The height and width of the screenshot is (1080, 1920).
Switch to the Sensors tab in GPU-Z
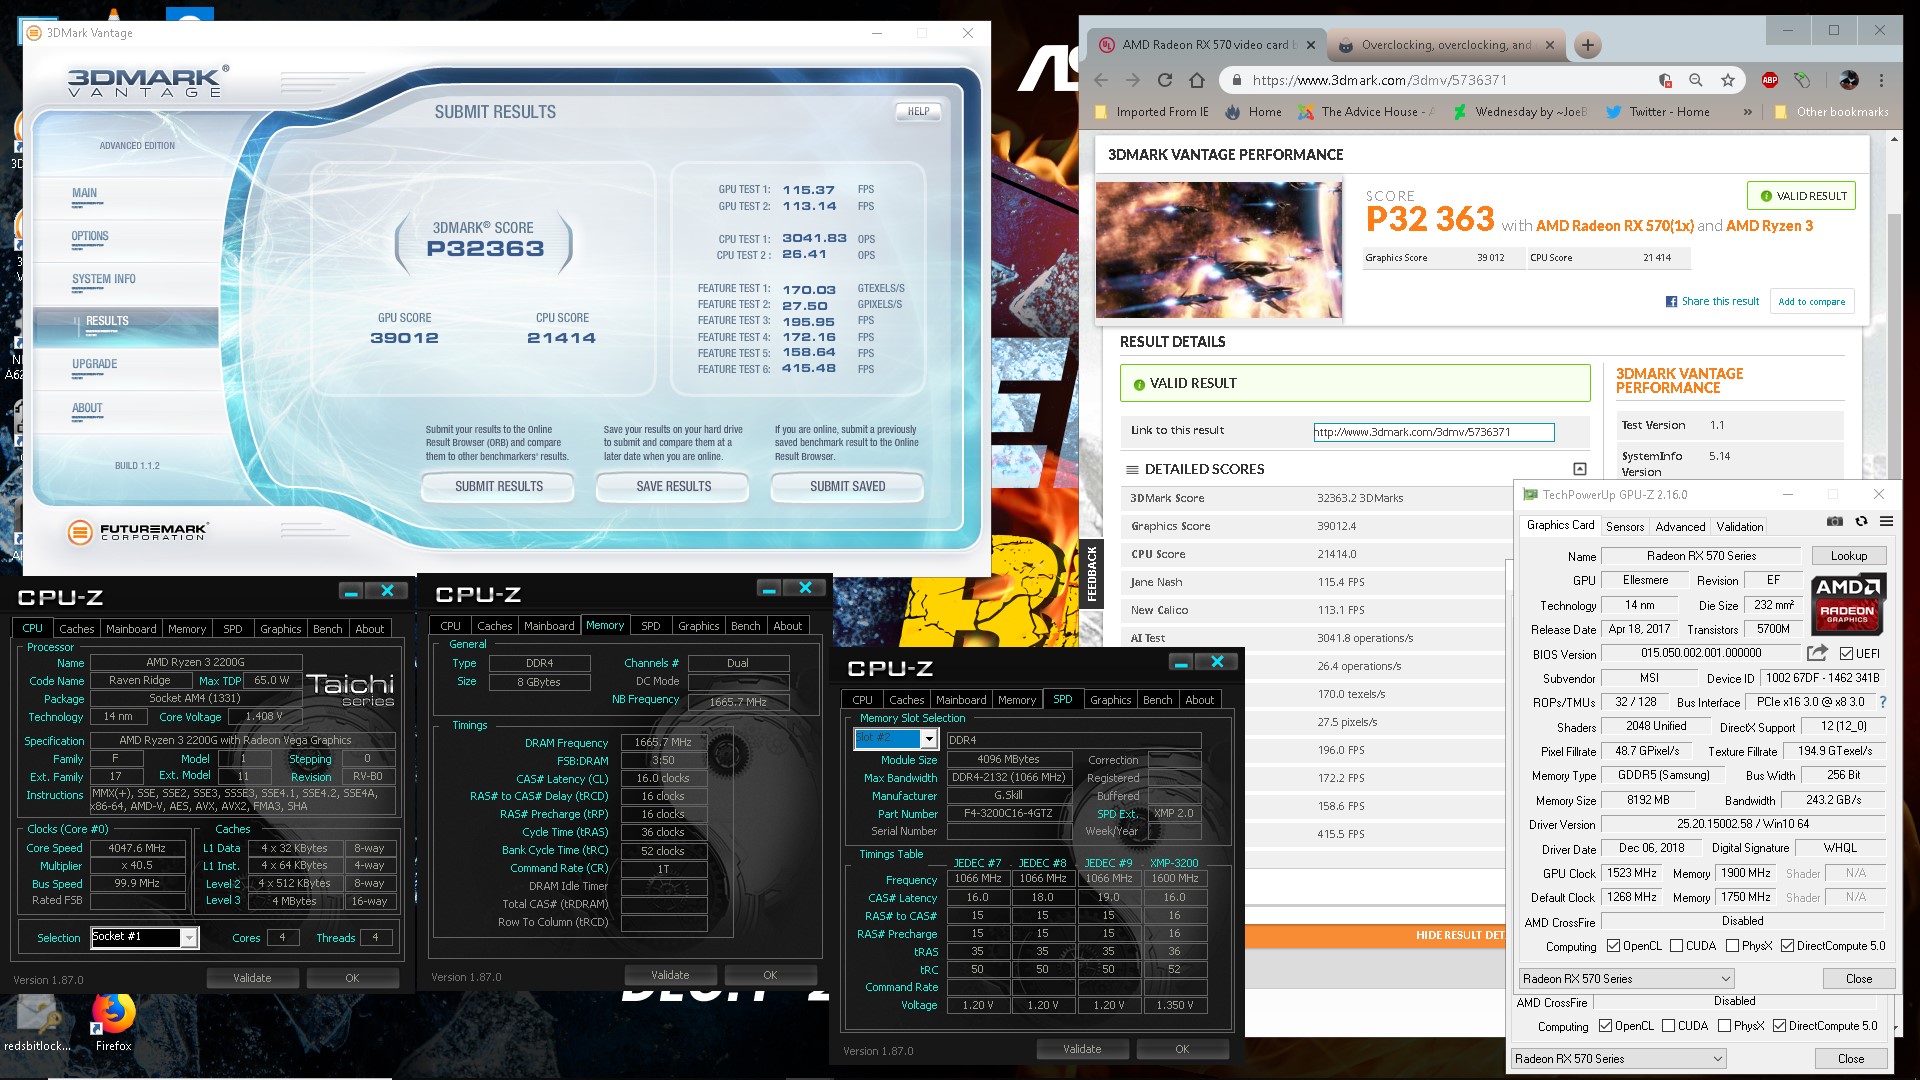[1624, 526]
